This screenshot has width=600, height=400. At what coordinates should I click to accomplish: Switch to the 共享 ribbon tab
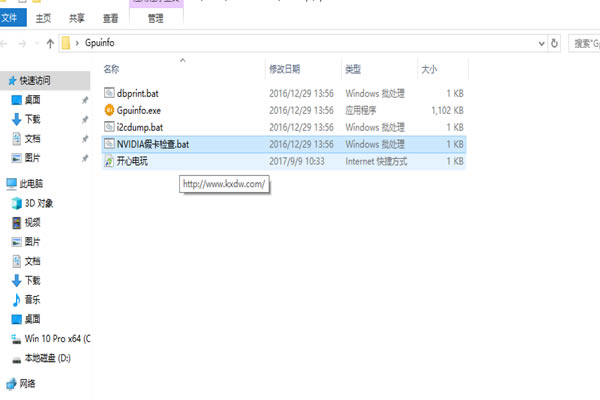coord(77,18)
